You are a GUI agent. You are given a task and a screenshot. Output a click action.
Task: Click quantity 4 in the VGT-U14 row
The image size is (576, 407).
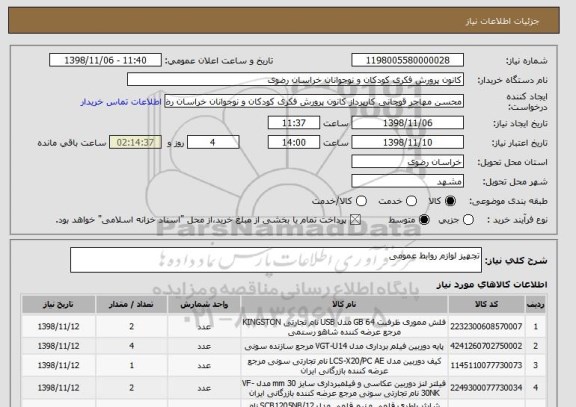click(x=132, y=346)
